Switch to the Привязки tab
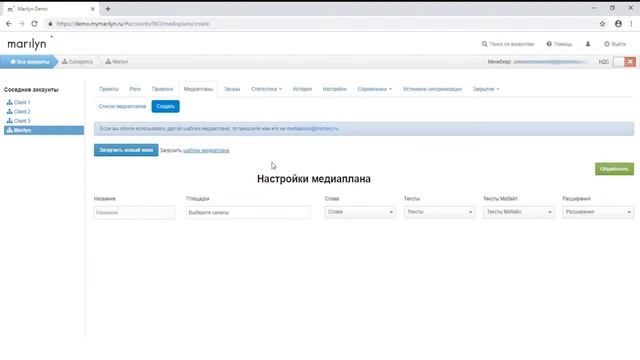This screenshot has height=360, width=640. 162,89
